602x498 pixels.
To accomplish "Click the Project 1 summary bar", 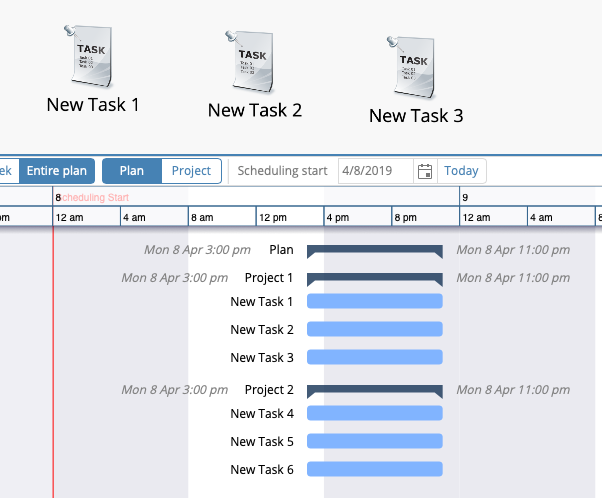I will pos(375,279).
